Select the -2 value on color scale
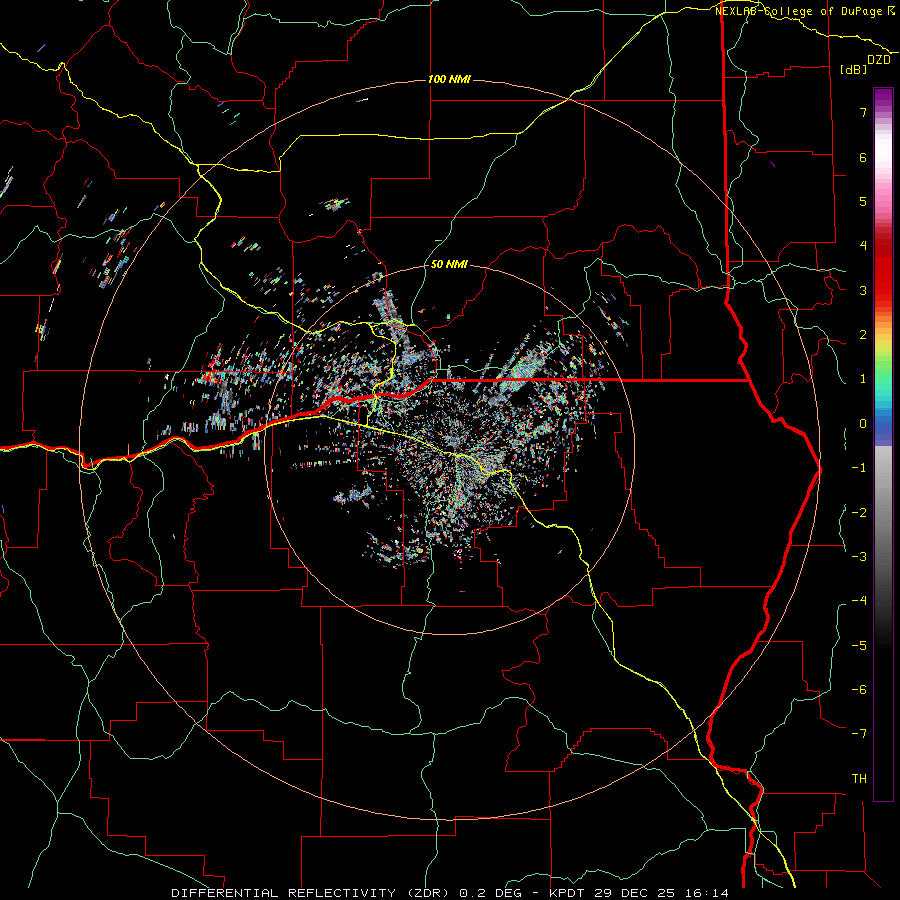This screenshot has width=900, height=900. 859,513
